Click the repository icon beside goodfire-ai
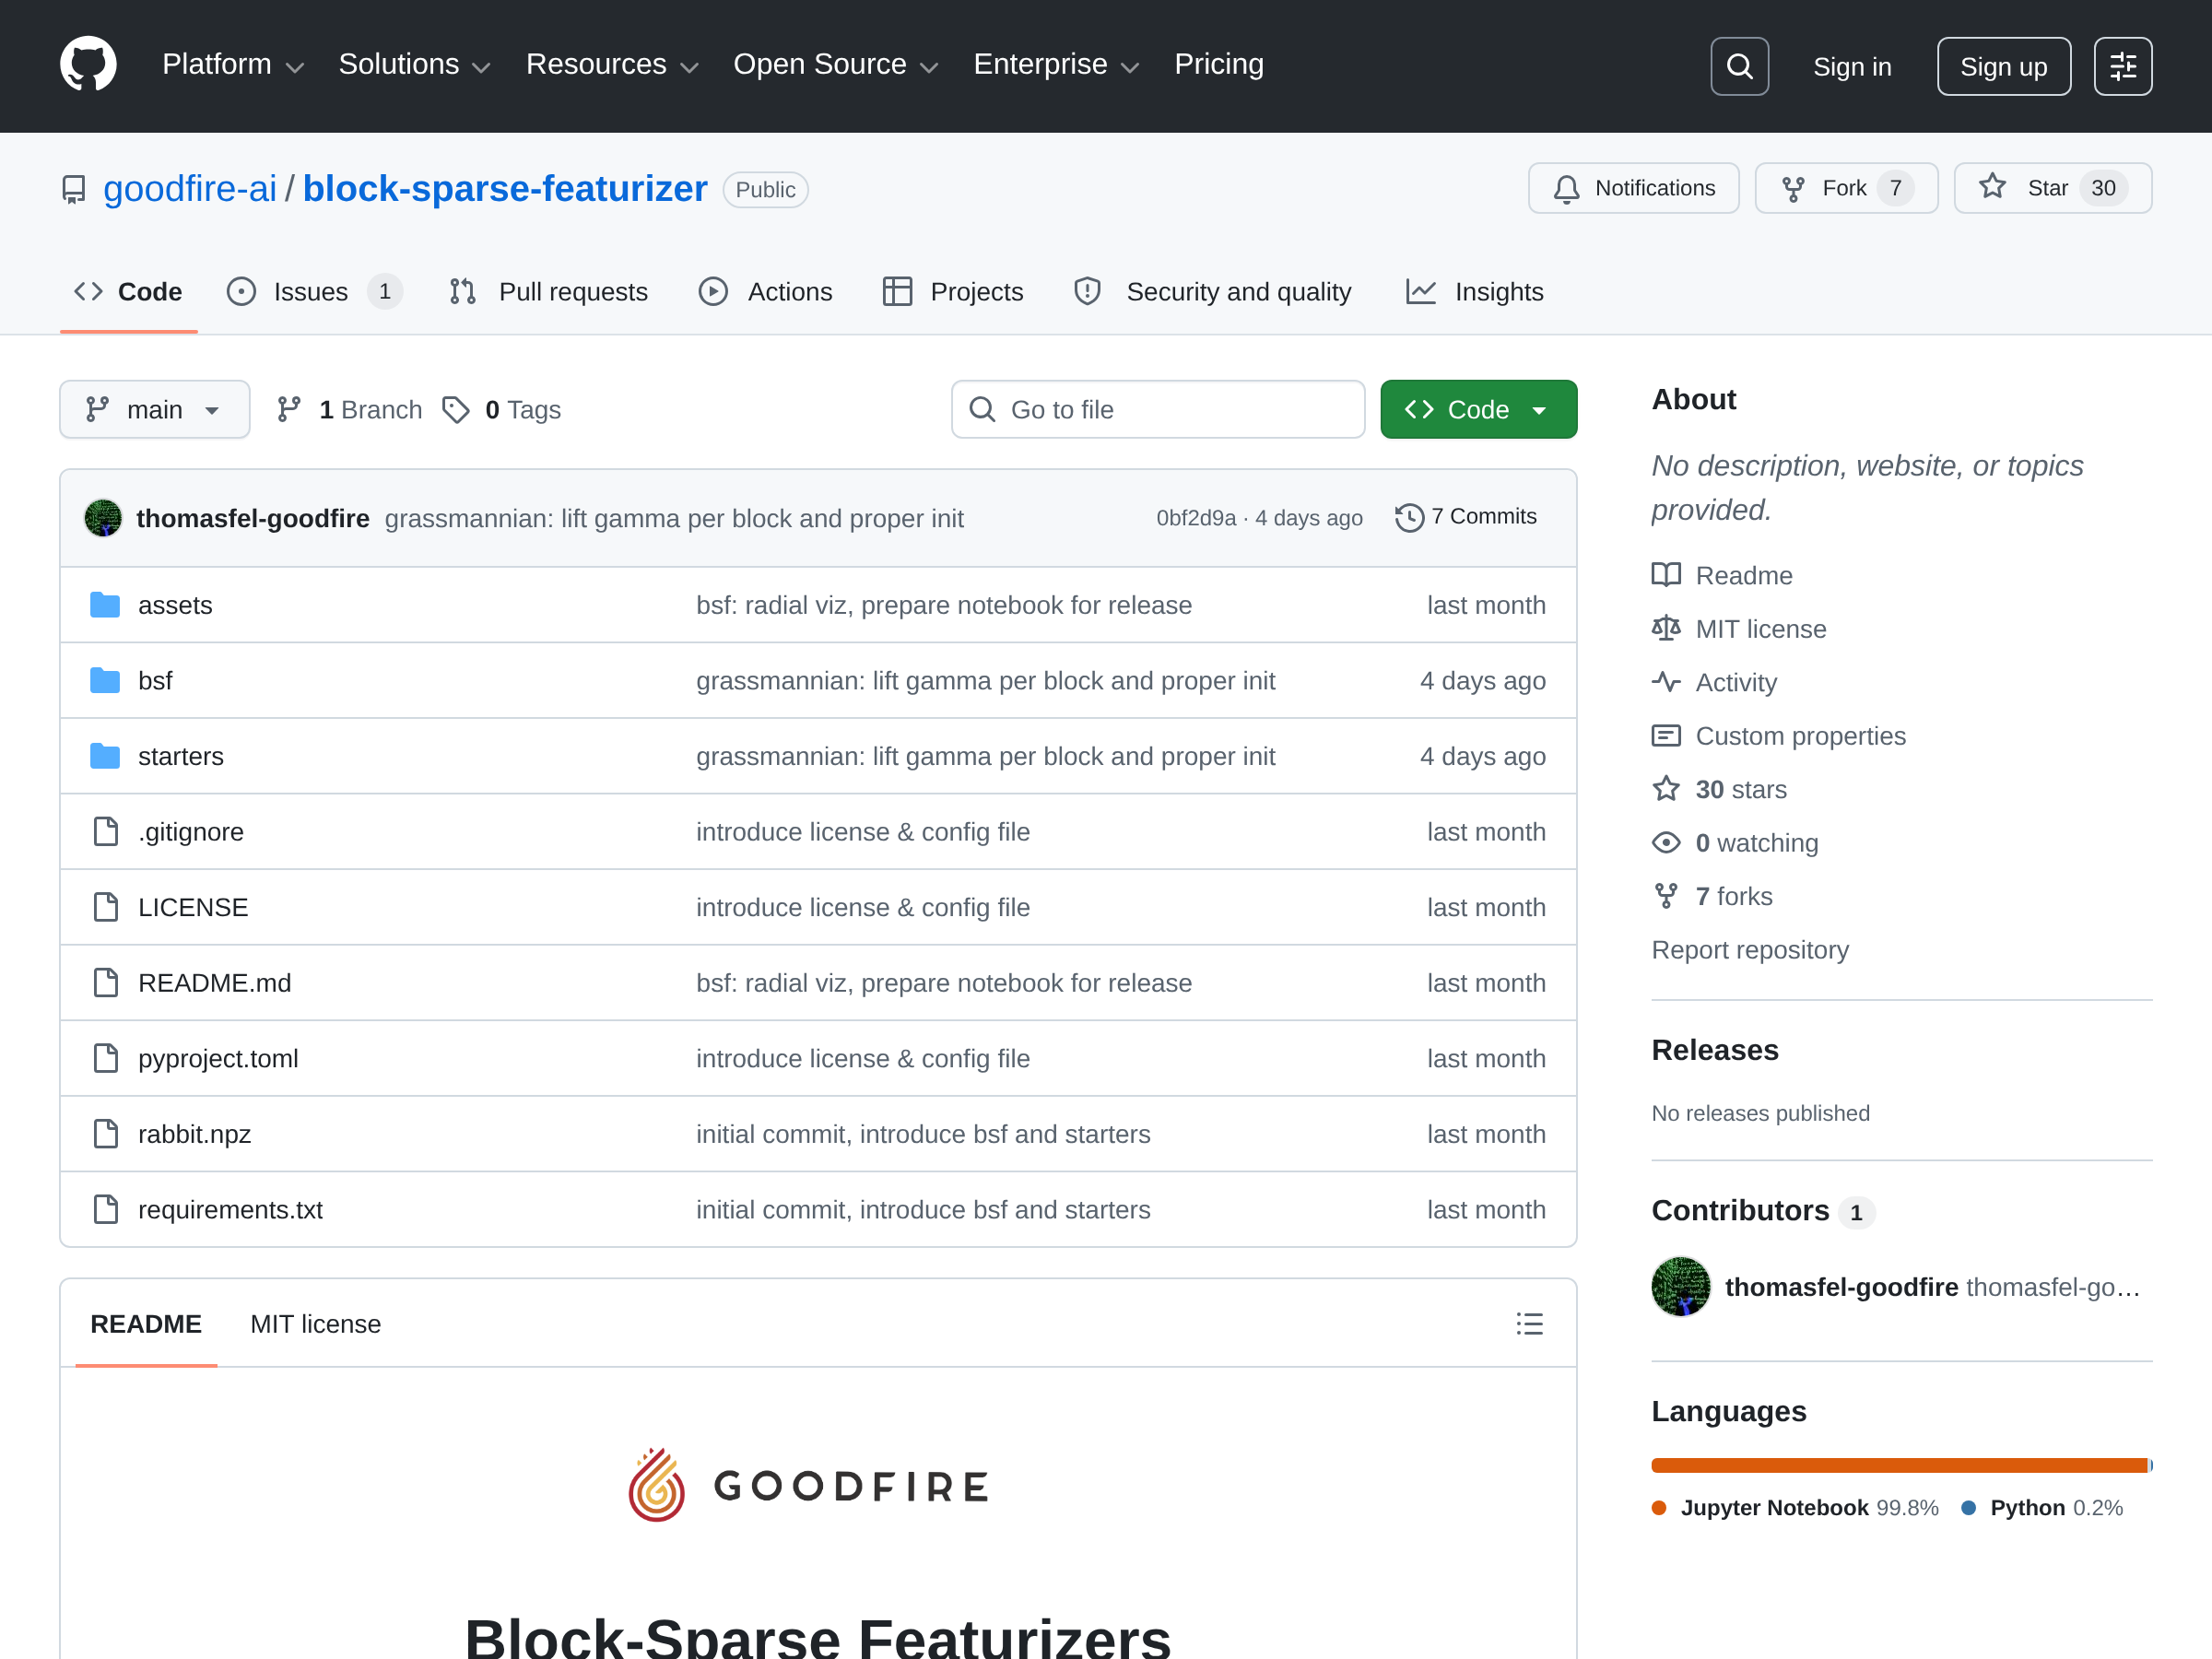Image resolution: width=2212 pixels, height=1659 pixels. point(73,189)
